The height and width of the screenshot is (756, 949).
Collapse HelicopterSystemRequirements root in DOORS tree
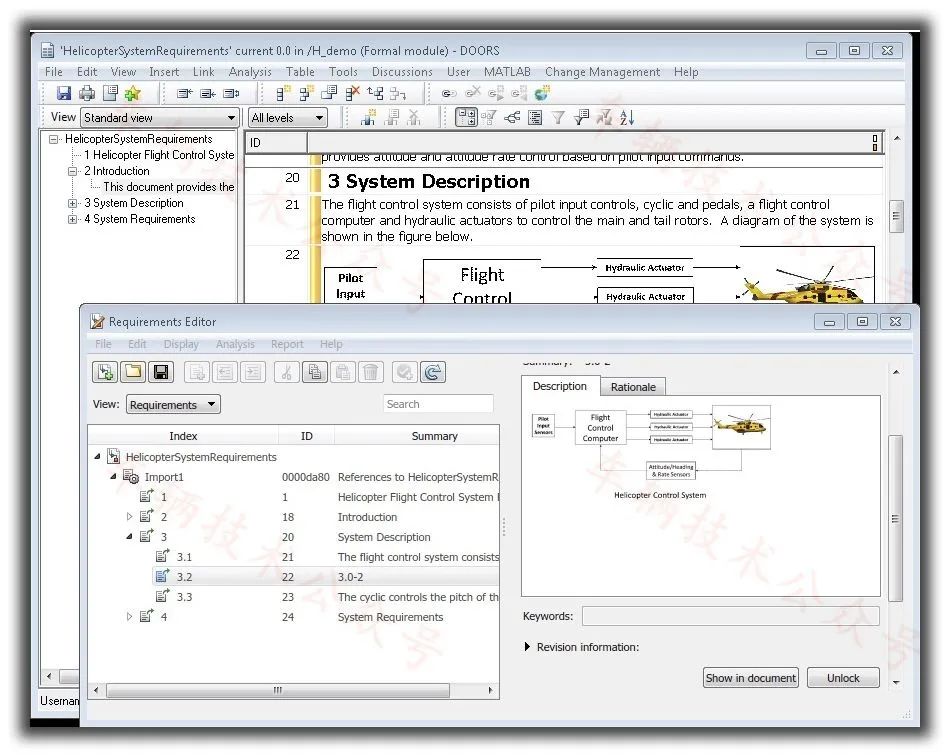(54, 139)
